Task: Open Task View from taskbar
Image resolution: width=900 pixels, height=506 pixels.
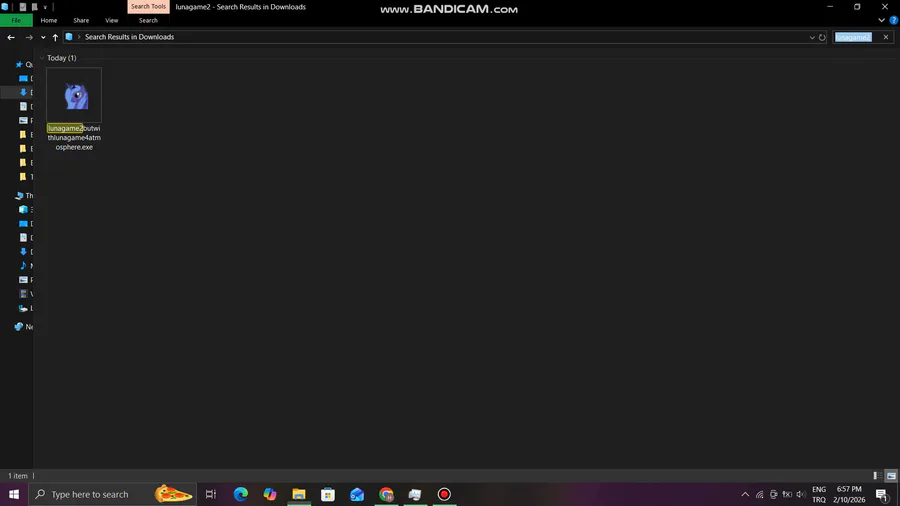Action: (211, 494)
